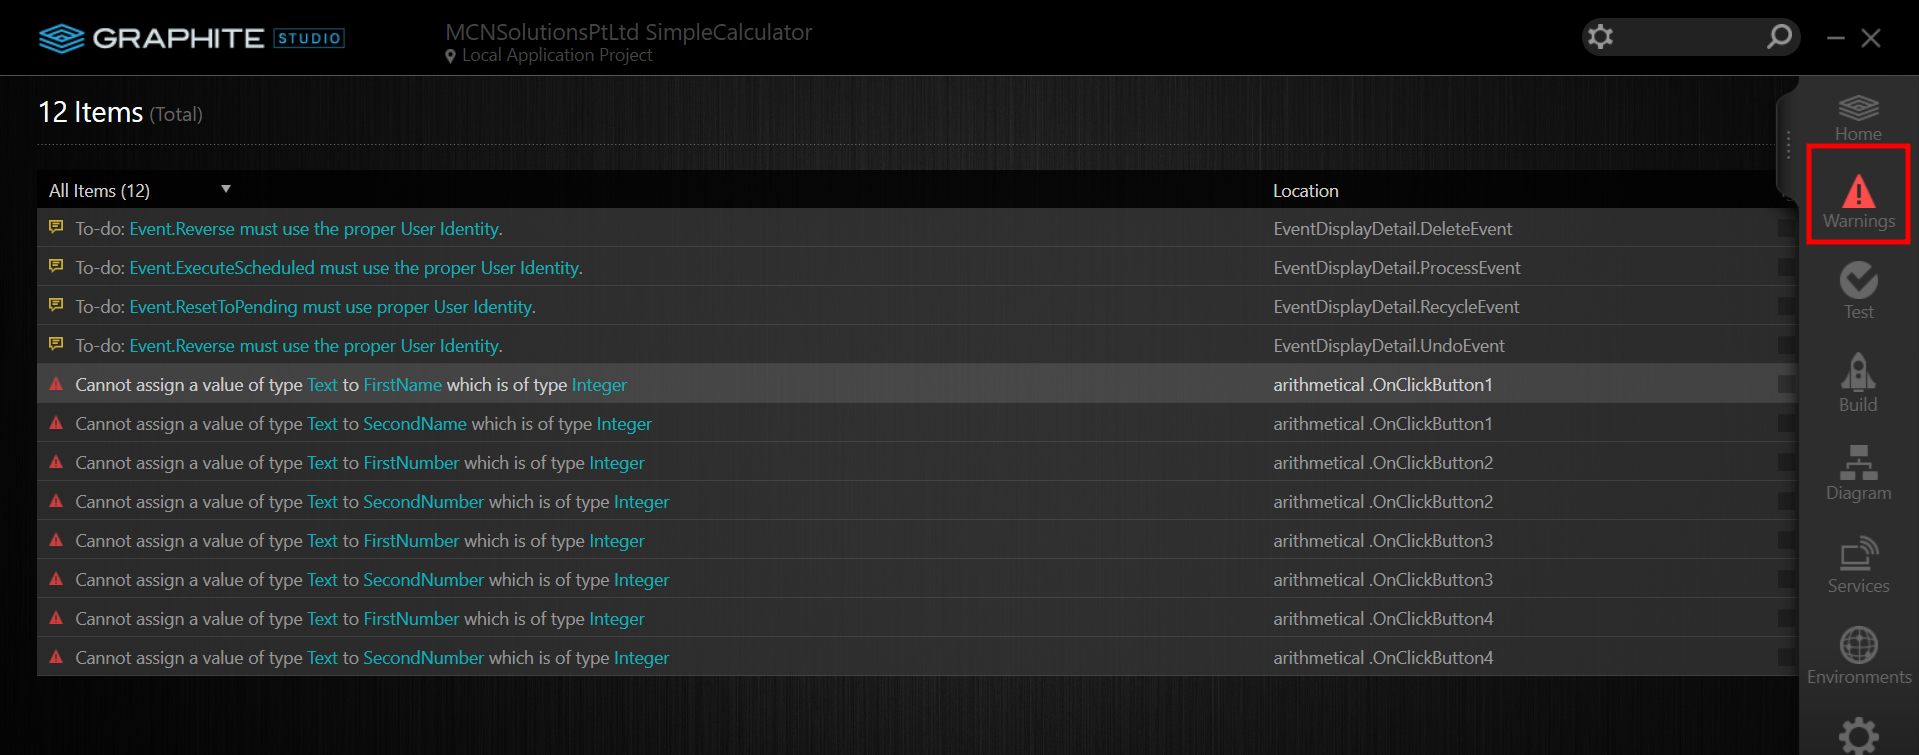Click the magnifying glass search icon

(1779, 37)
